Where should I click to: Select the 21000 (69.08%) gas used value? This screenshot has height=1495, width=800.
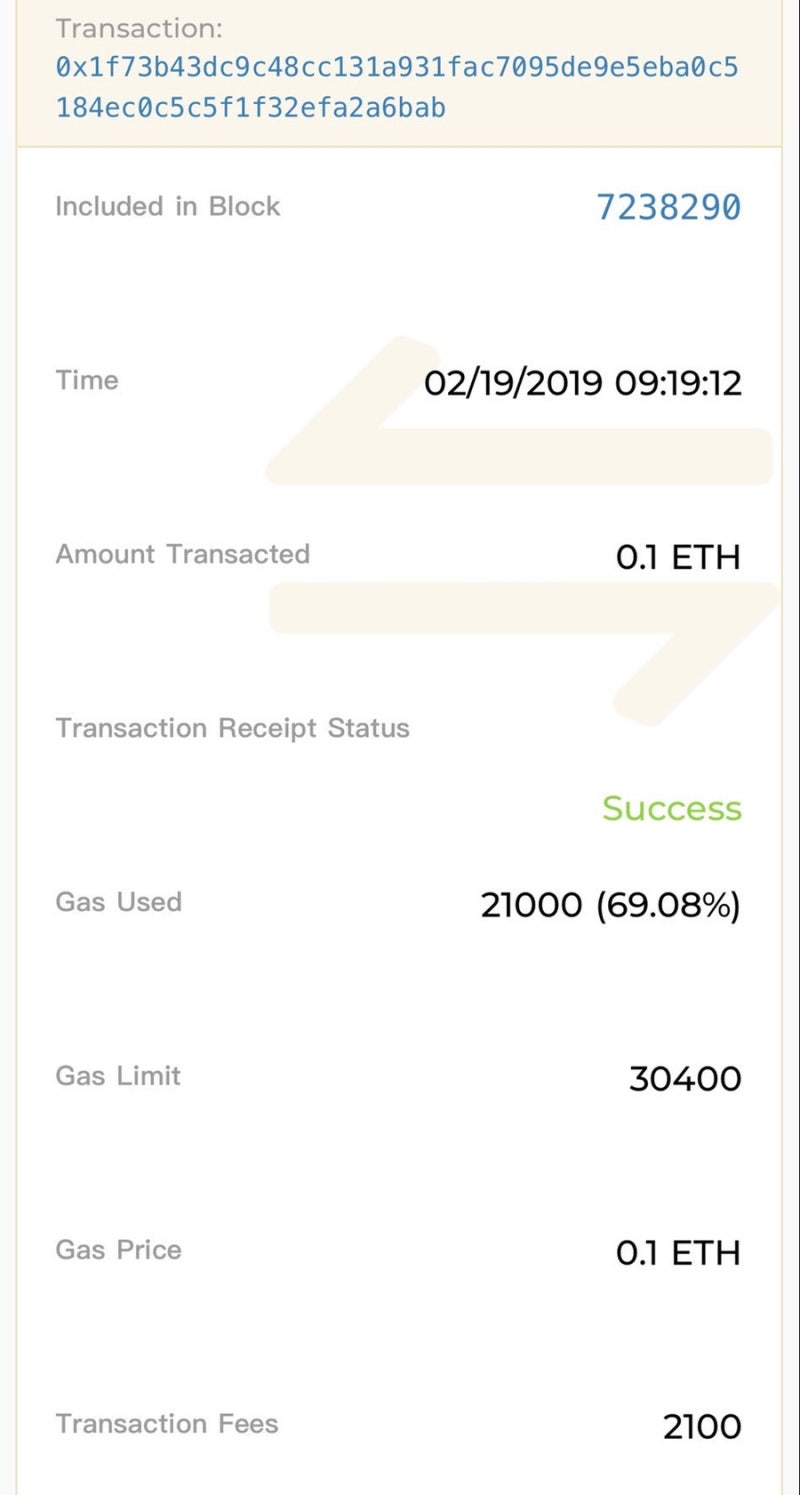tap(610, 905)
